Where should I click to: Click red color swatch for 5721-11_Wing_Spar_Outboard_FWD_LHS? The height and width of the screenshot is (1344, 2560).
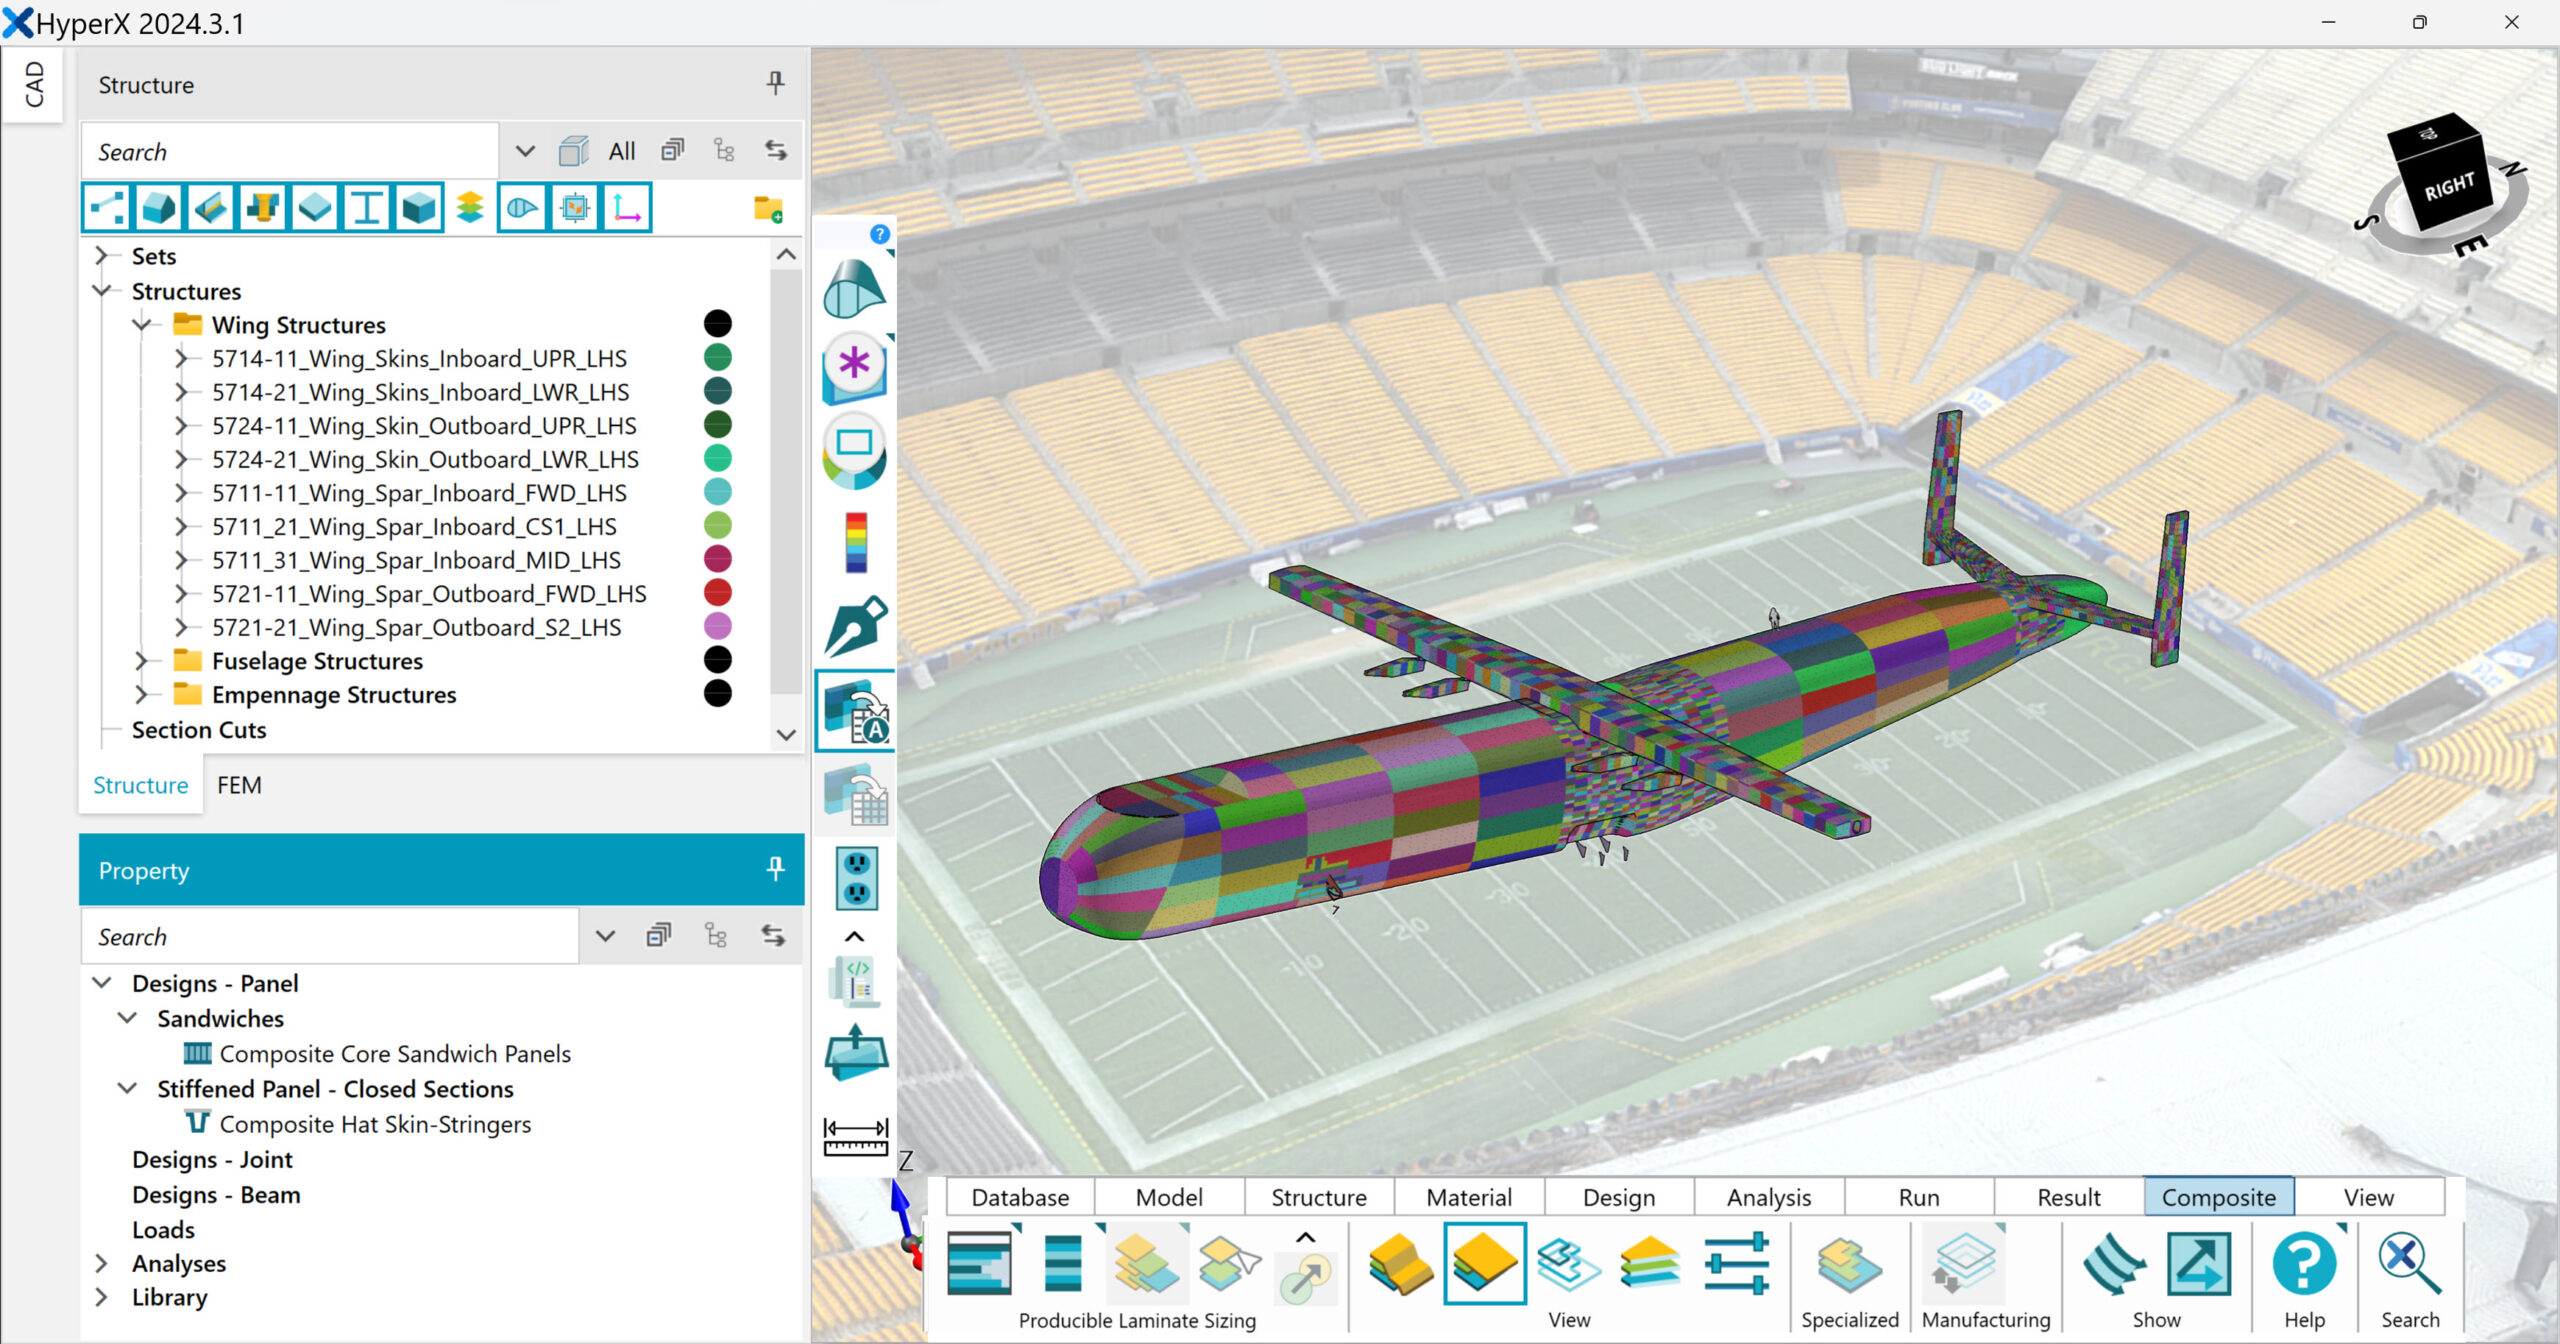pyautogui.click(x=717, y=593)
